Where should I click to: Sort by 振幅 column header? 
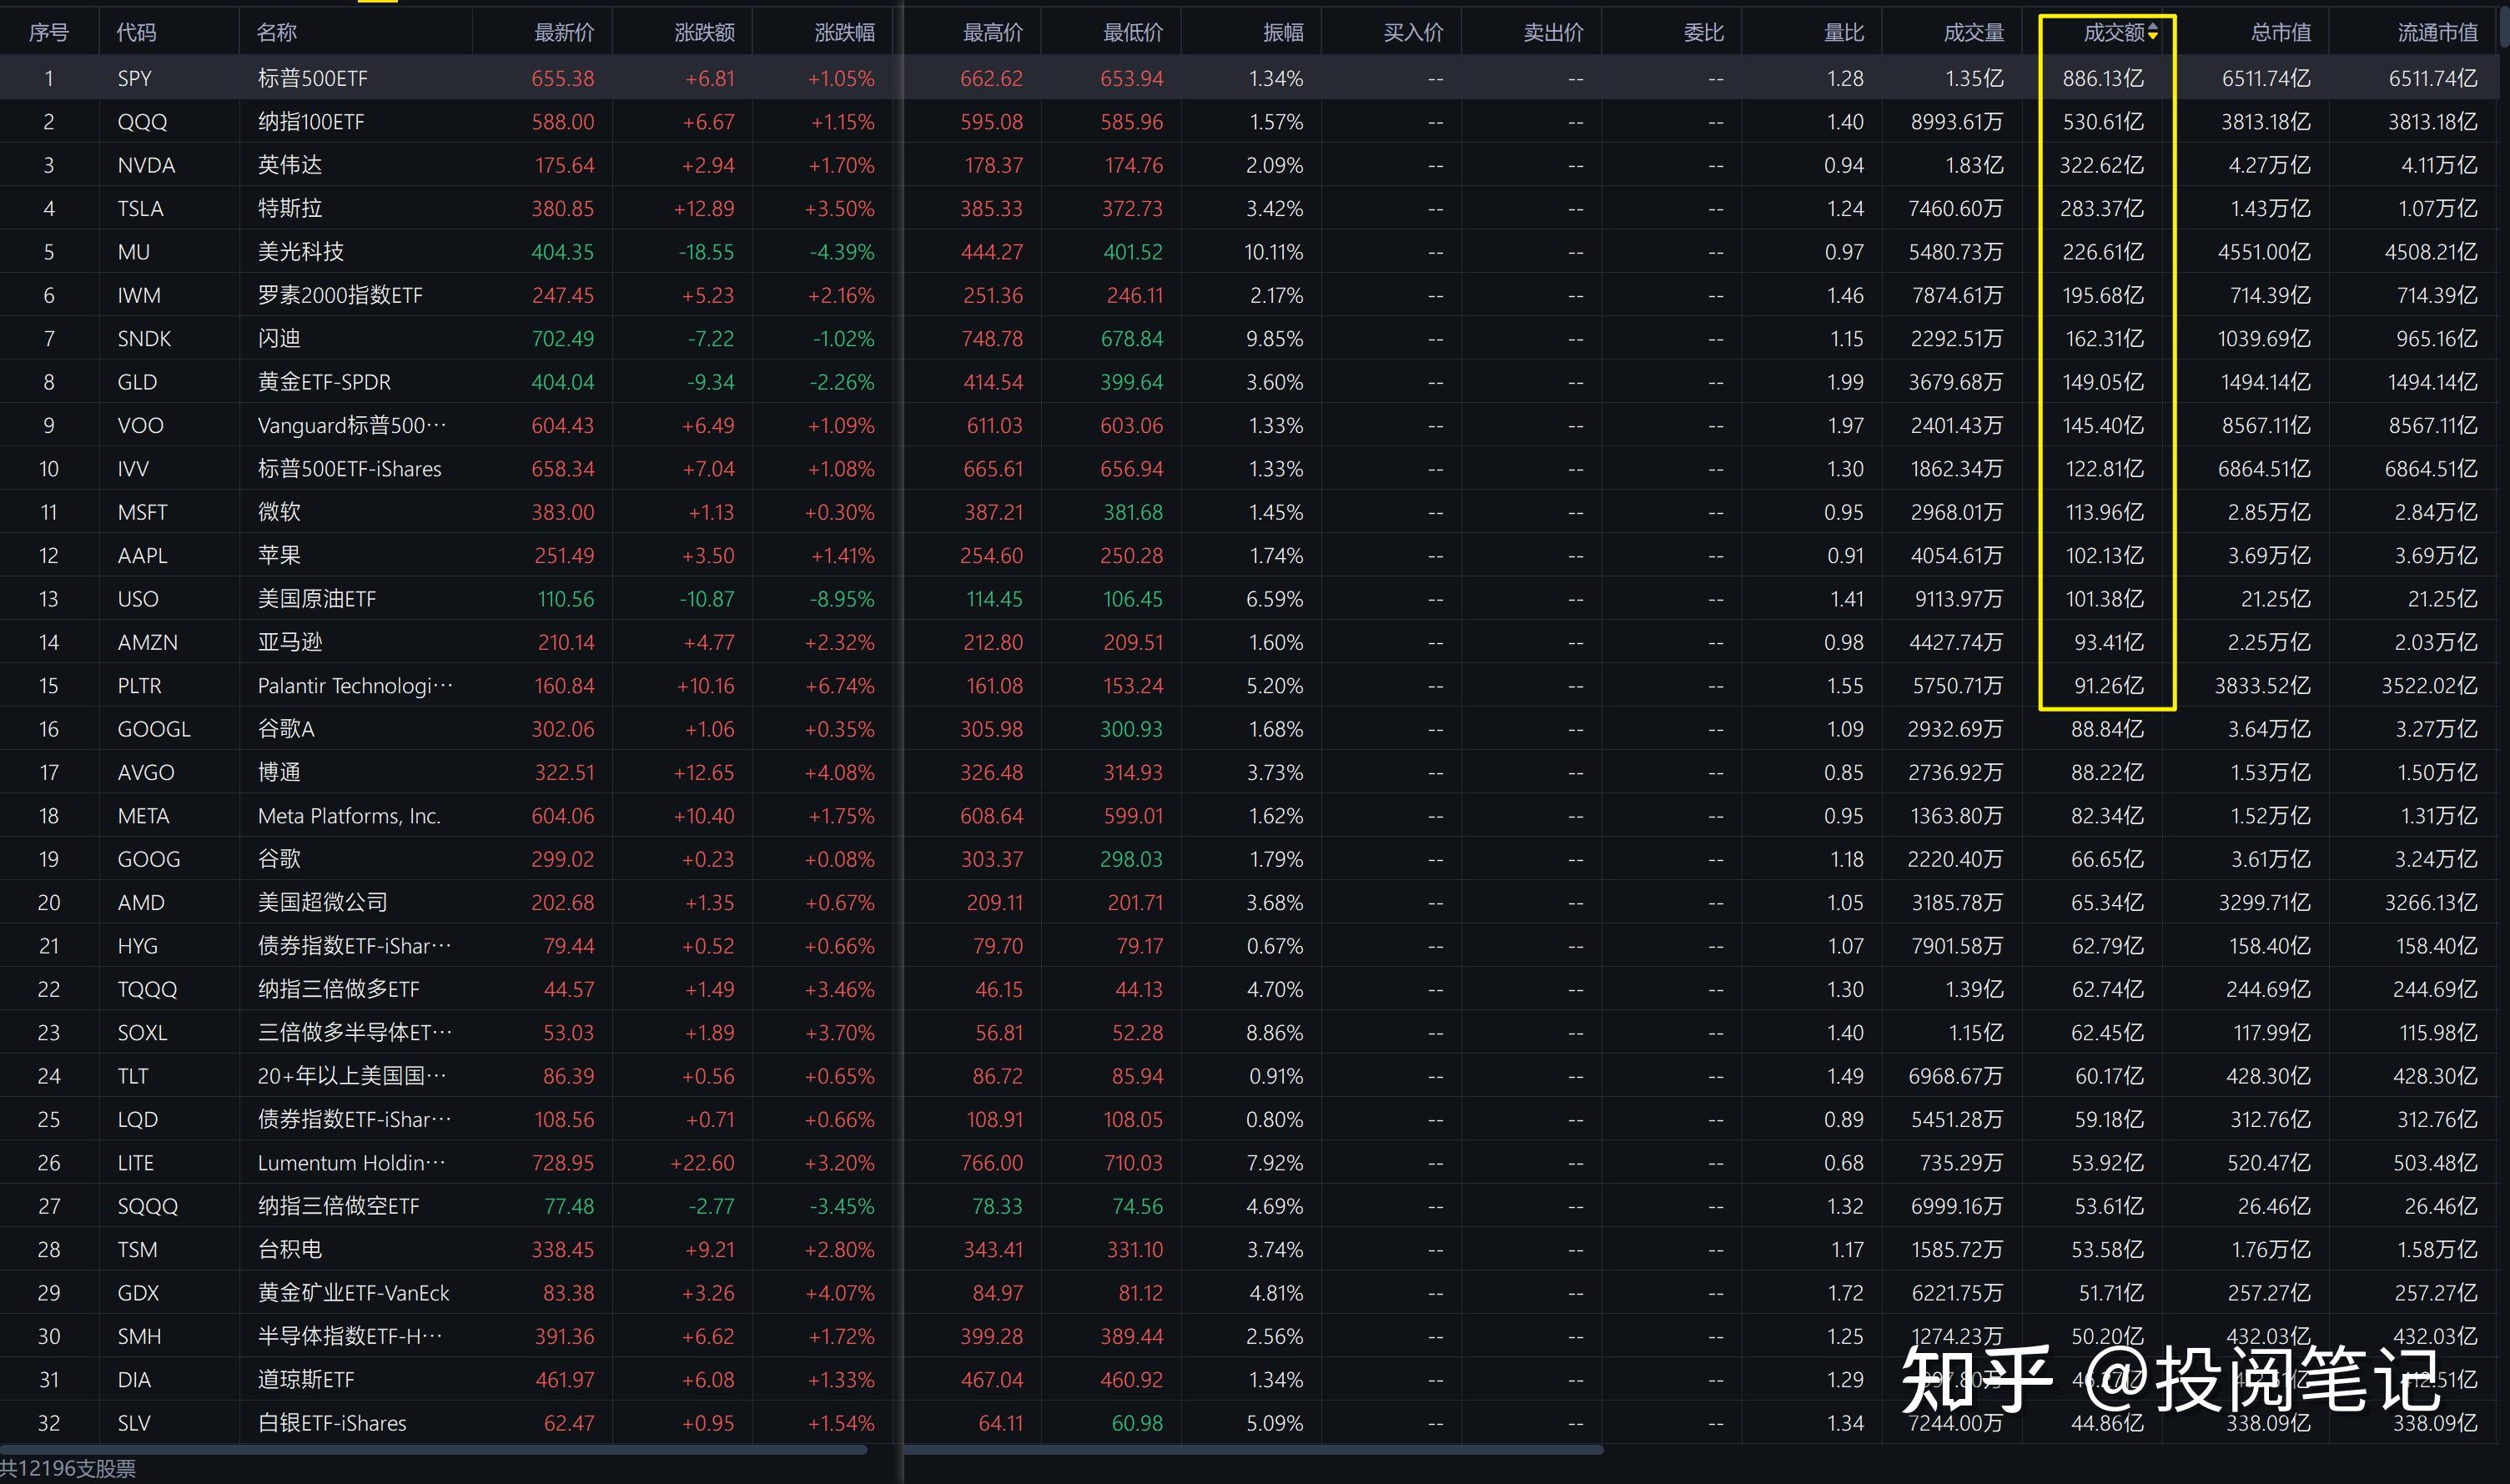pos(1284,33)
